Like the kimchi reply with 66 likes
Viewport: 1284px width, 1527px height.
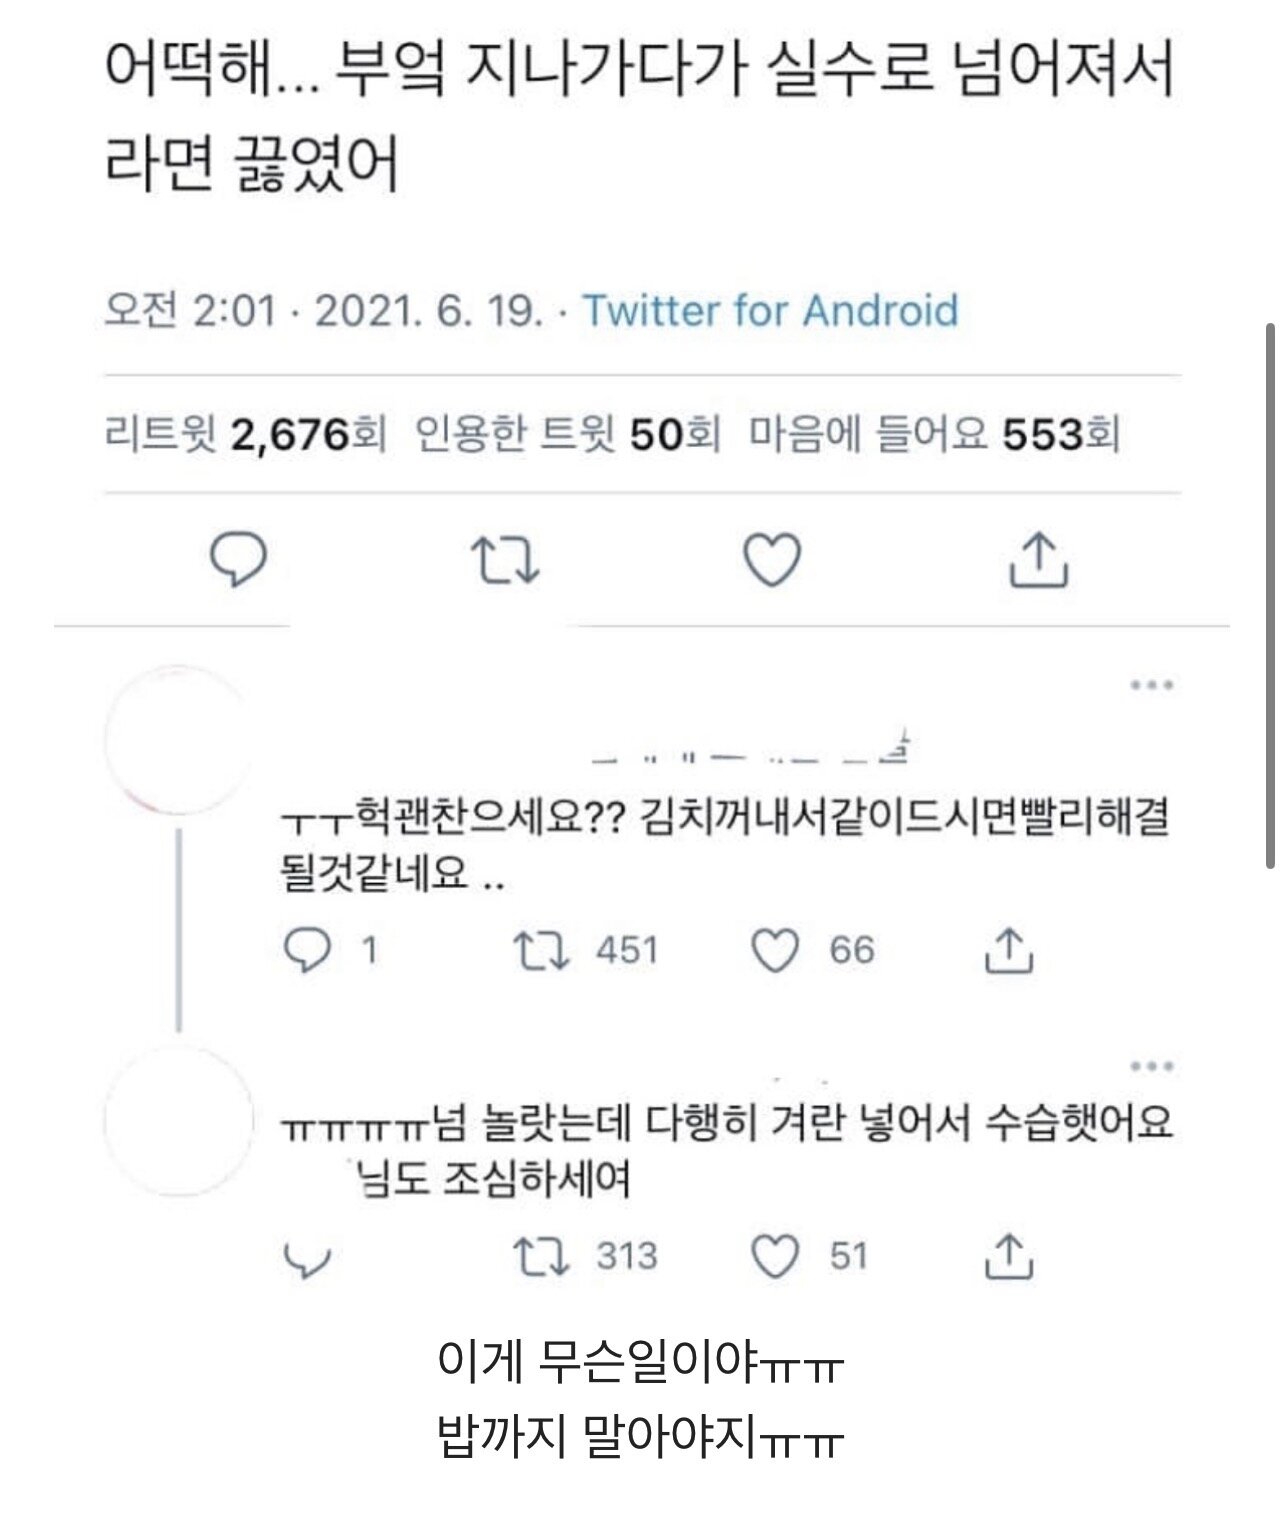(775, 950)
